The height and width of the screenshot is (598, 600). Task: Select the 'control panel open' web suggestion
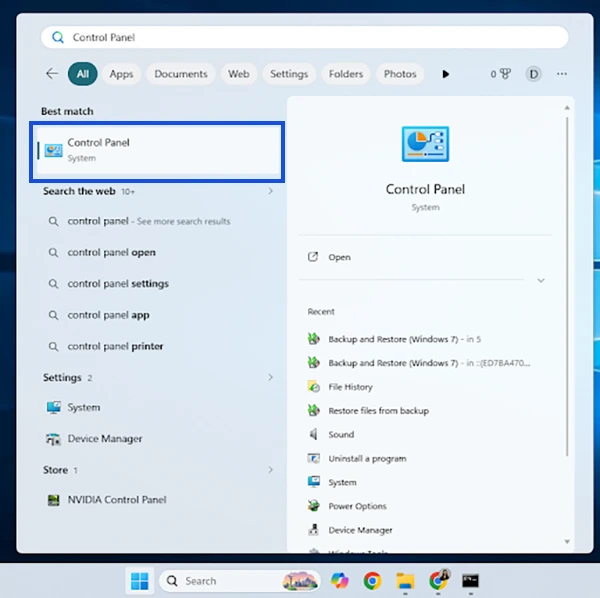(111, 253)
